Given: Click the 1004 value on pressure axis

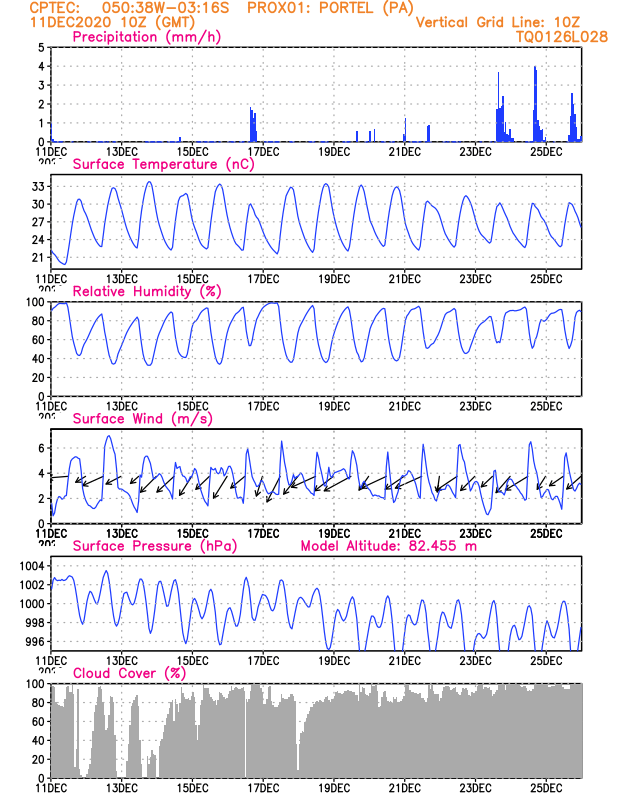Looking at the screenshot, I should (x=32, y=566).
